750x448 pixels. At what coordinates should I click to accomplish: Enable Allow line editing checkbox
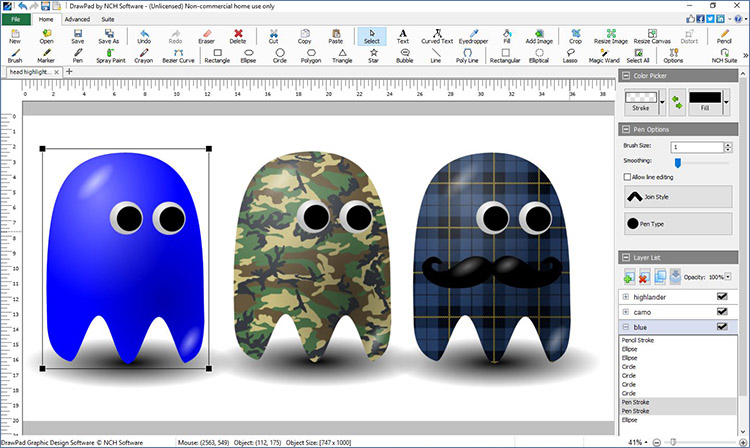[628, 176]
